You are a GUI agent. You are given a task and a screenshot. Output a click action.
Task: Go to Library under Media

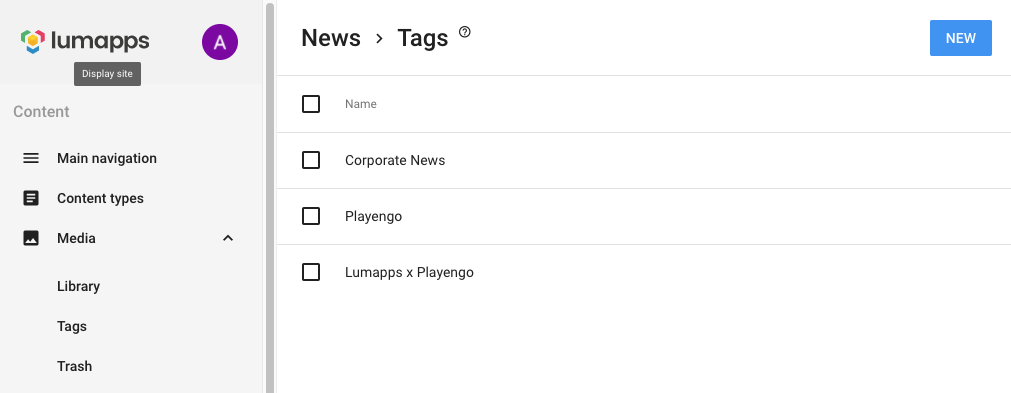coord(79,286)
